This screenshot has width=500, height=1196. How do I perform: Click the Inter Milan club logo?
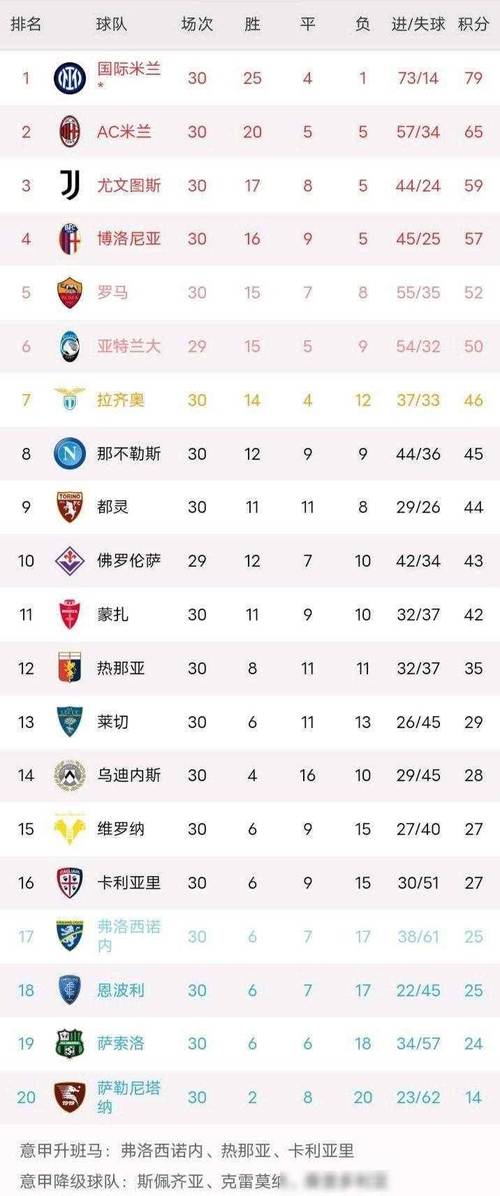click(70, 78)
